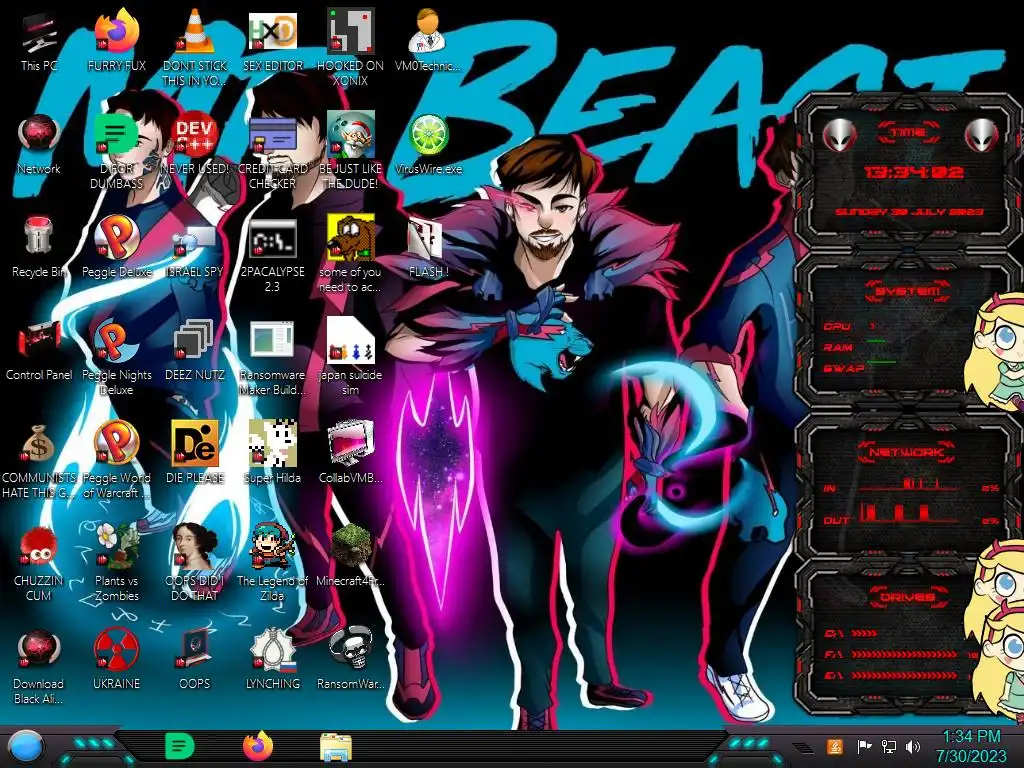Screen dimensions: 1024x768
Task: Select the VLC cone icon labeled DONT STICK
Action: 195,31
